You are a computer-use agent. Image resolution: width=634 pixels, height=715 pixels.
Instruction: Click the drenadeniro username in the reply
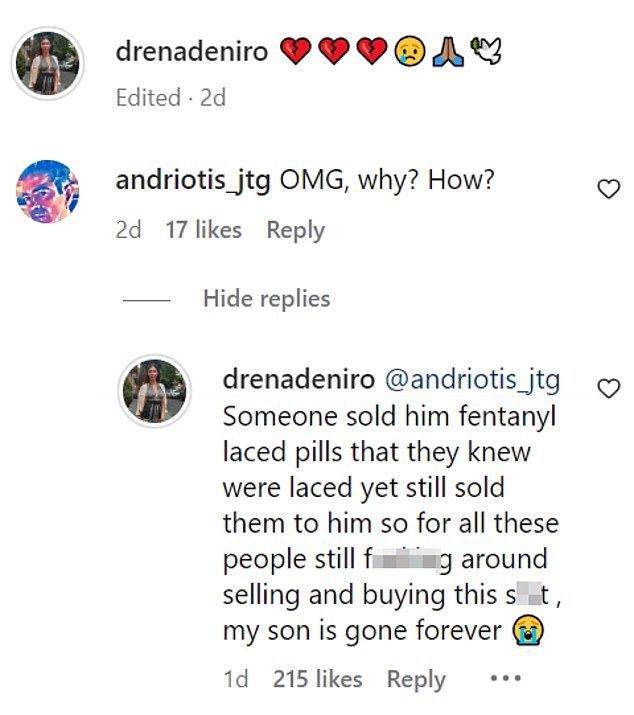(299, 380)
